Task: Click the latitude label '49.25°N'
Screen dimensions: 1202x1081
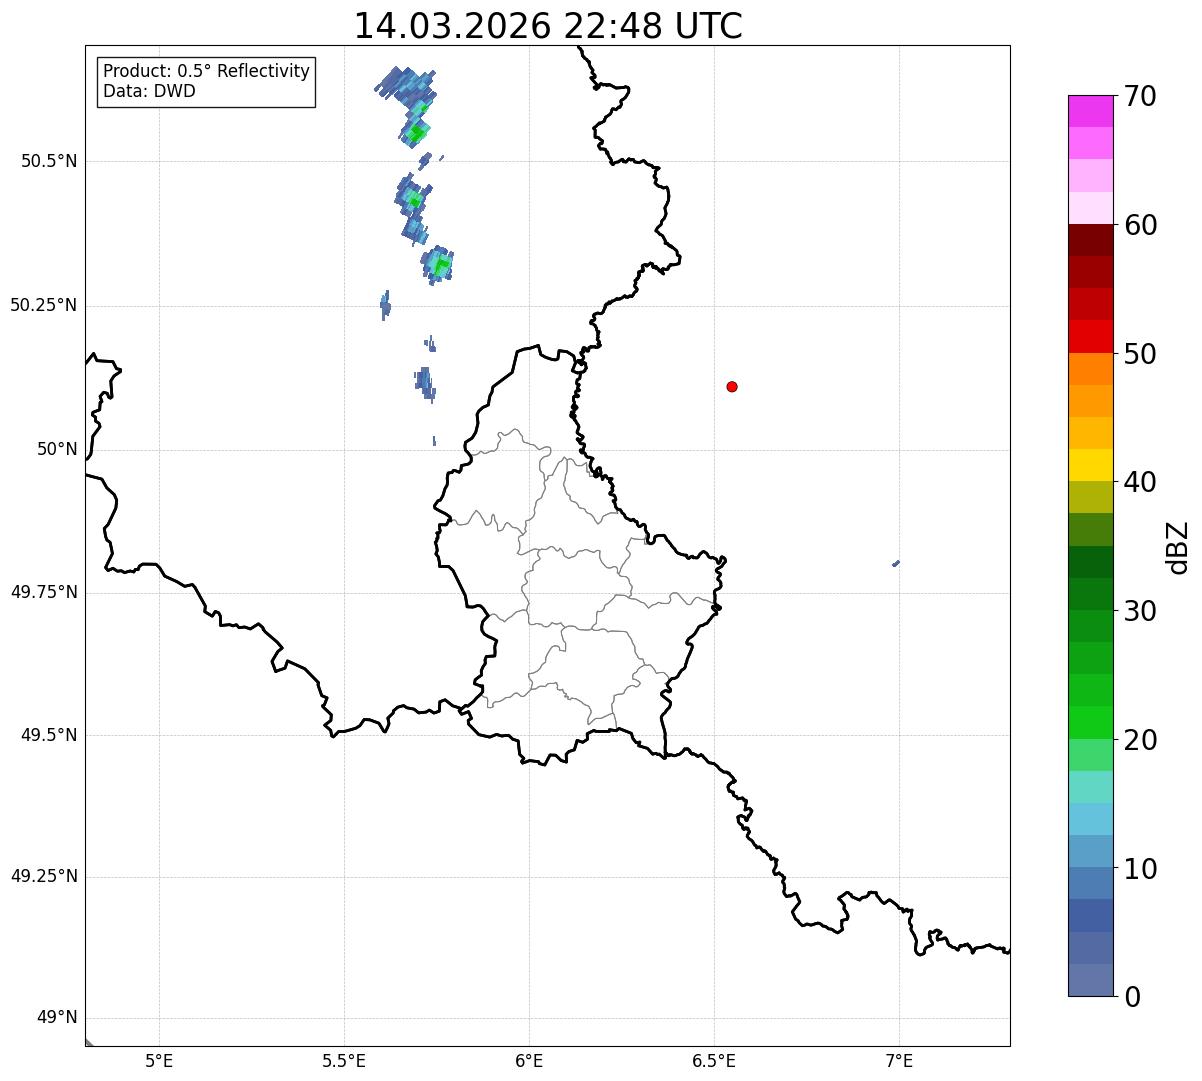Action: [44, 877]
